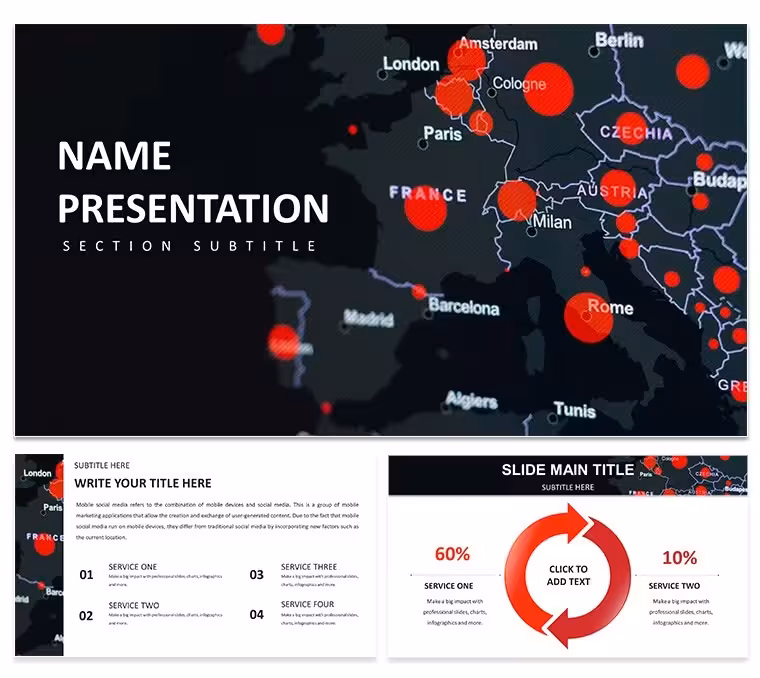The width and height of the screenshot is (760, 678).
Task: Select 'SUBTITLE HERE' under the Slide Main Title
Action: (568, 487)
